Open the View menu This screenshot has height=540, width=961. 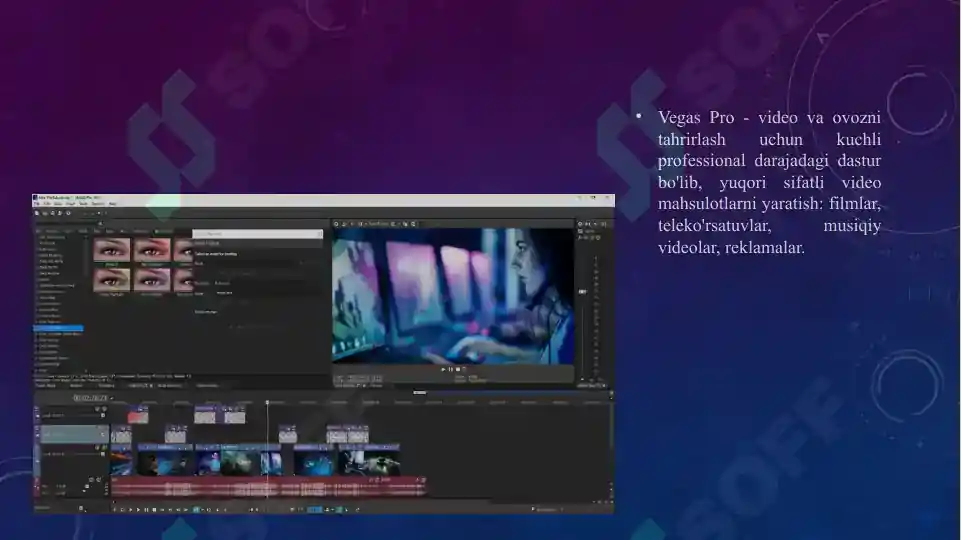tap(58, 203)
